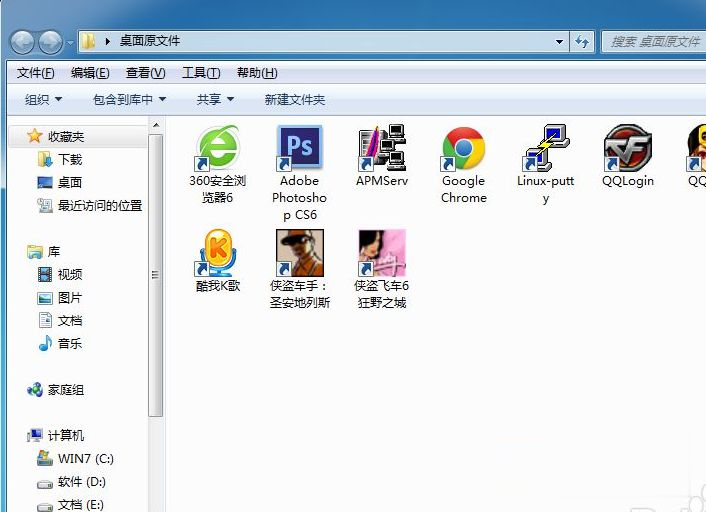Image resolution: width=706 pixels, height=512 pixels.
Task: Select the 侠盗飞车6狂野之城 game shortcut
Action: [x=382, y=253]
